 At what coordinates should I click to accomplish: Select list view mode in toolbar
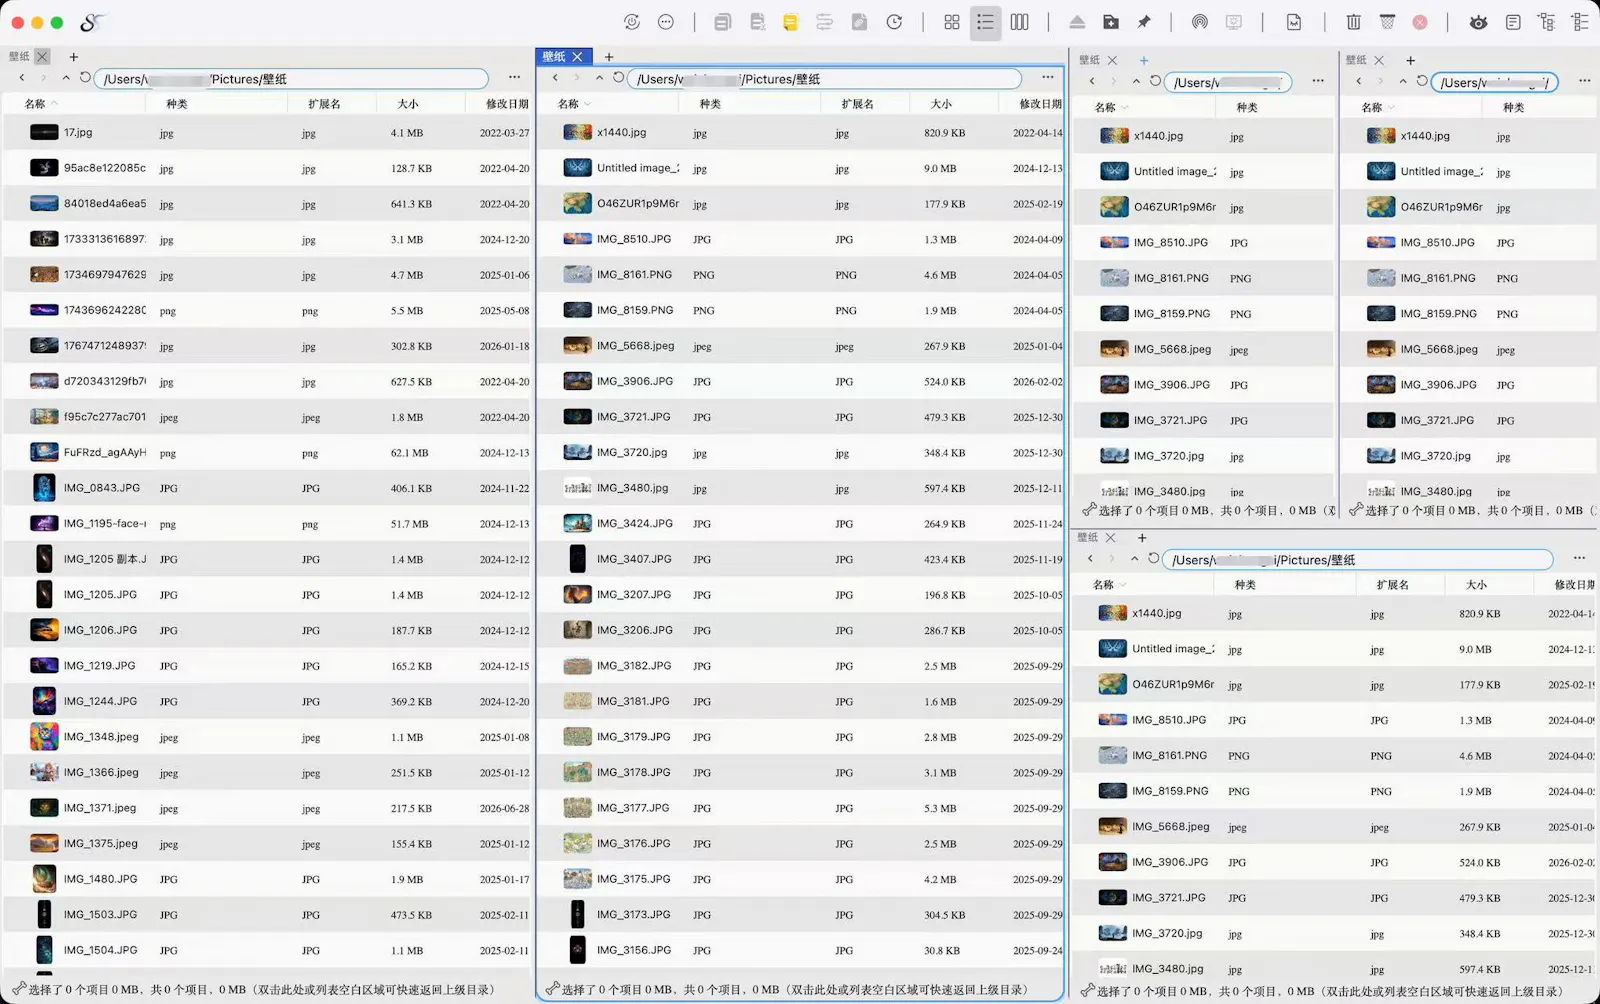tap(985, 22)
